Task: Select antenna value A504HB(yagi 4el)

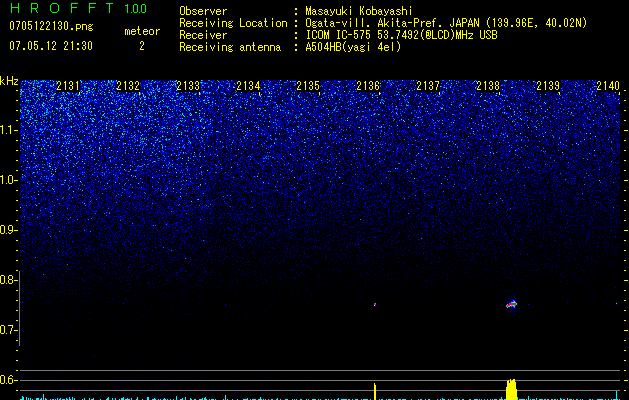Action: [x=353, y=47]
